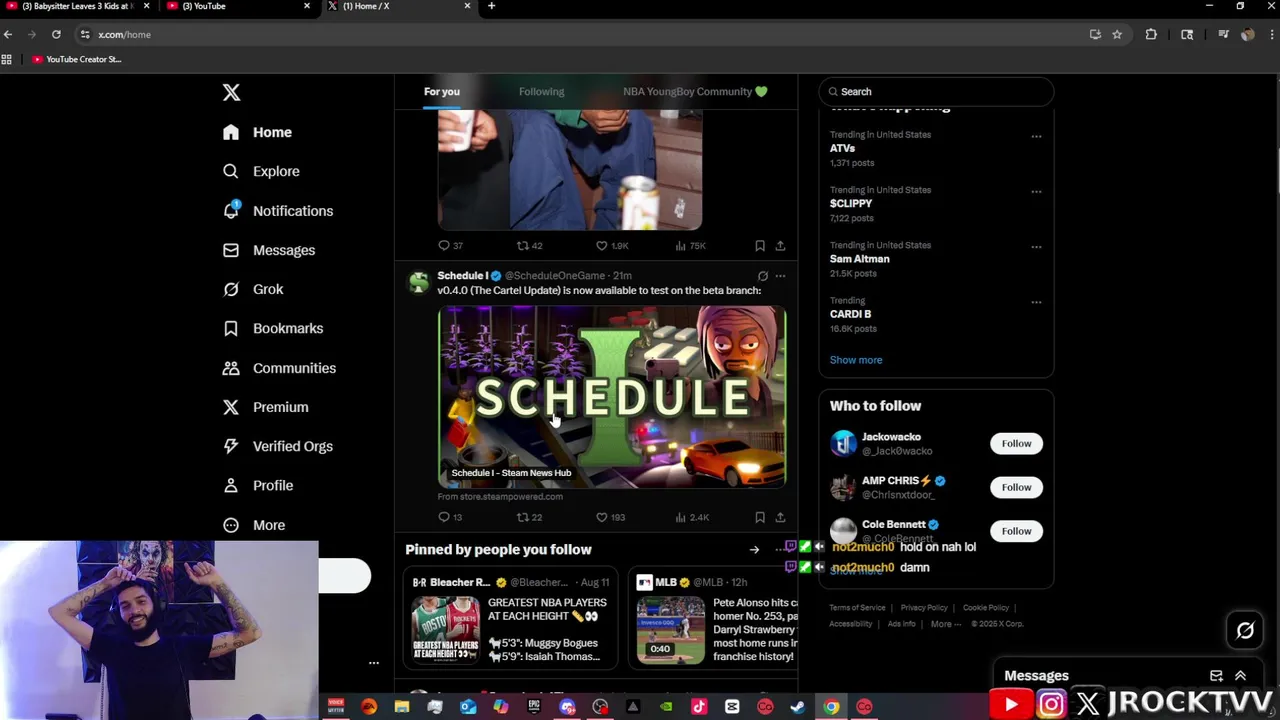Open options for $CLIPPY trend
1280x720 pixels.
click(x=1036, y=191)
